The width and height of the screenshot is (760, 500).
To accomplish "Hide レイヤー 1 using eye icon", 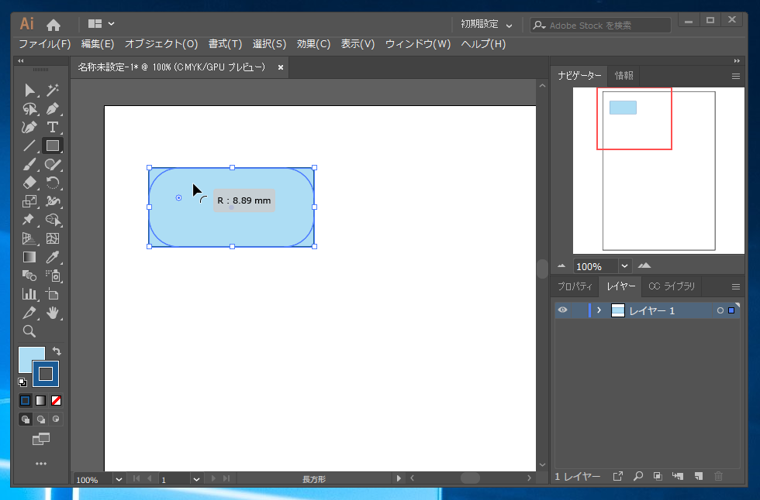I will pos(562,311).
